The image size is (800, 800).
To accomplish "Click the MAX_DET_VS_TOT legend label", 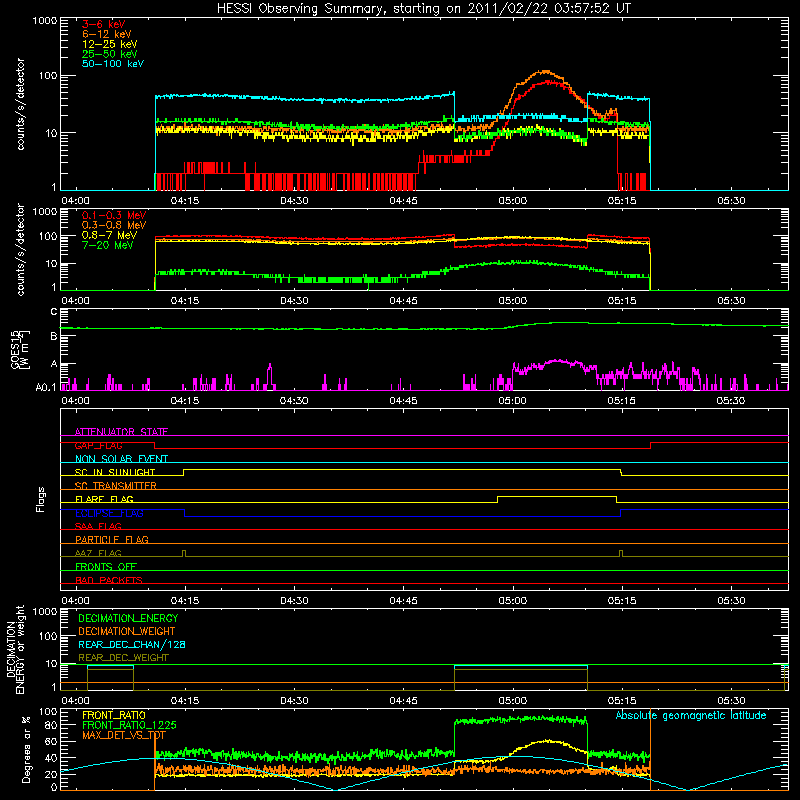I will click(x=124, y=735).
